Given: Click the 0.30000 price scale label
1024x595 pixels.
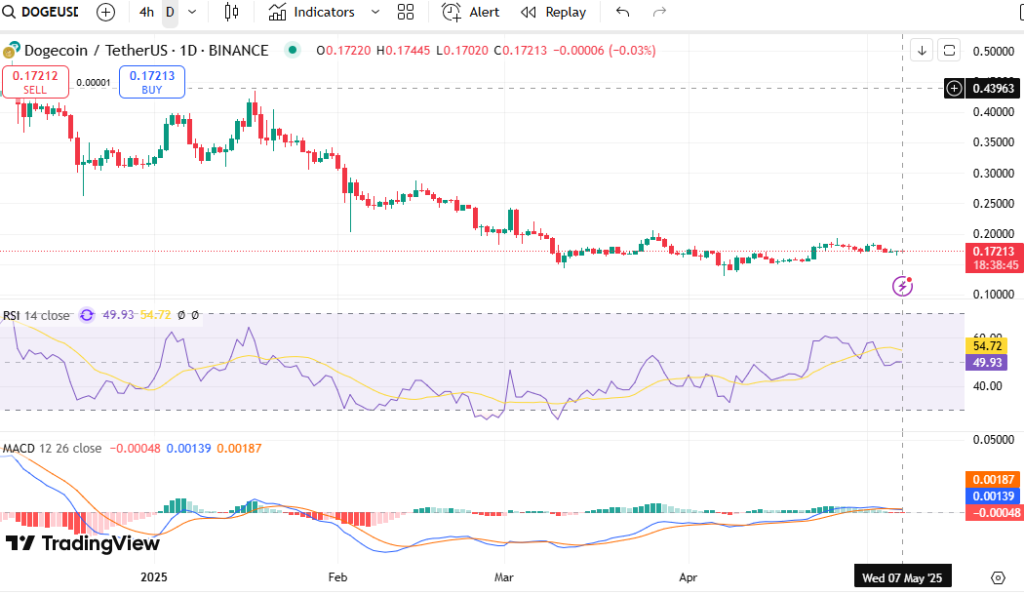Looking at the screenshot, I should coord(993,174).
